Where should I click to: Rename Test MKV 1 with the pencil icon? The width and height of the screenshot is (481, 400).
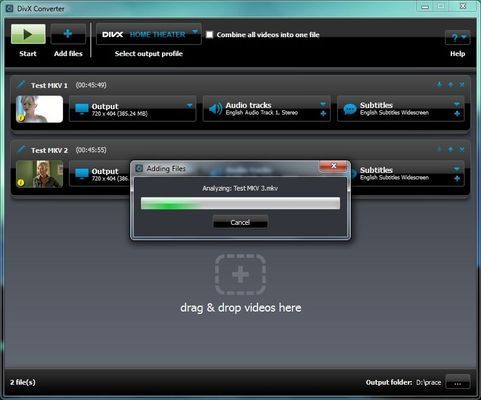[x=21, y=84]
